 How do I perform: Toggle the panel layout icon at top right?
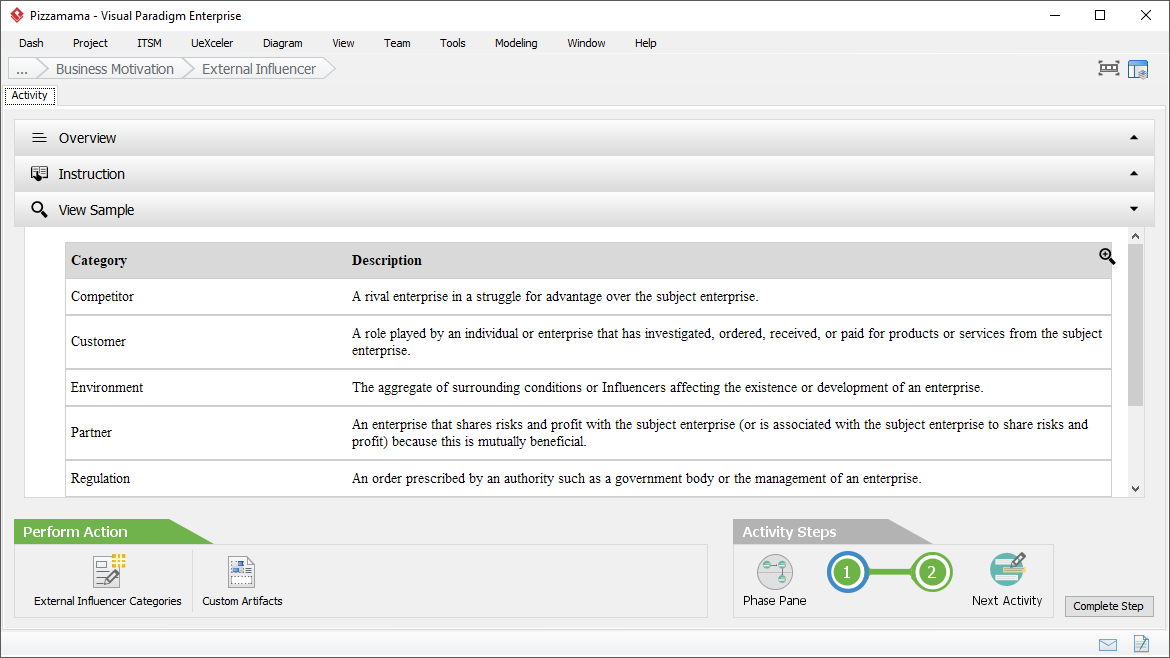1138,69
